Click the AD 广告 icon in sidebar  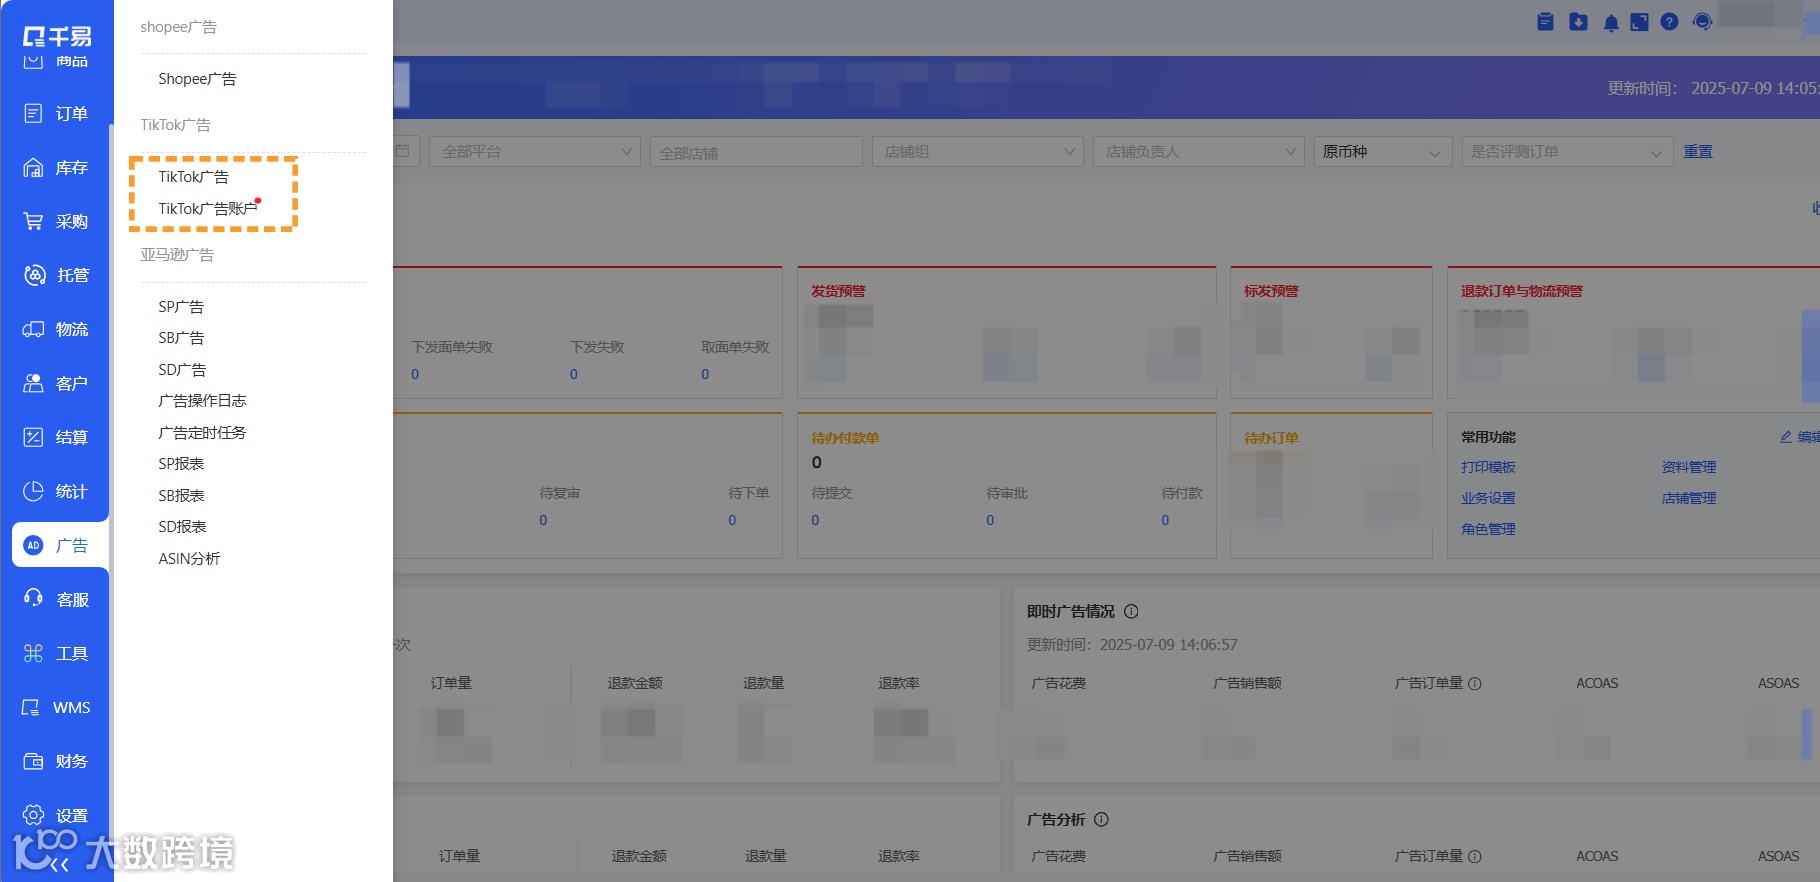click(33, 545)
